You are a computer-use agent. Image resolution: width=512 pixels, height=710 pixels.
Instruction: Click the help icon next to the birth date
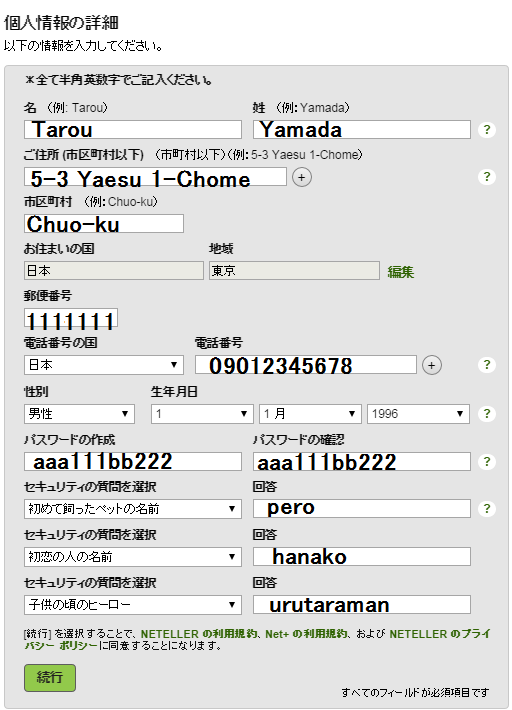click(487, 413)
